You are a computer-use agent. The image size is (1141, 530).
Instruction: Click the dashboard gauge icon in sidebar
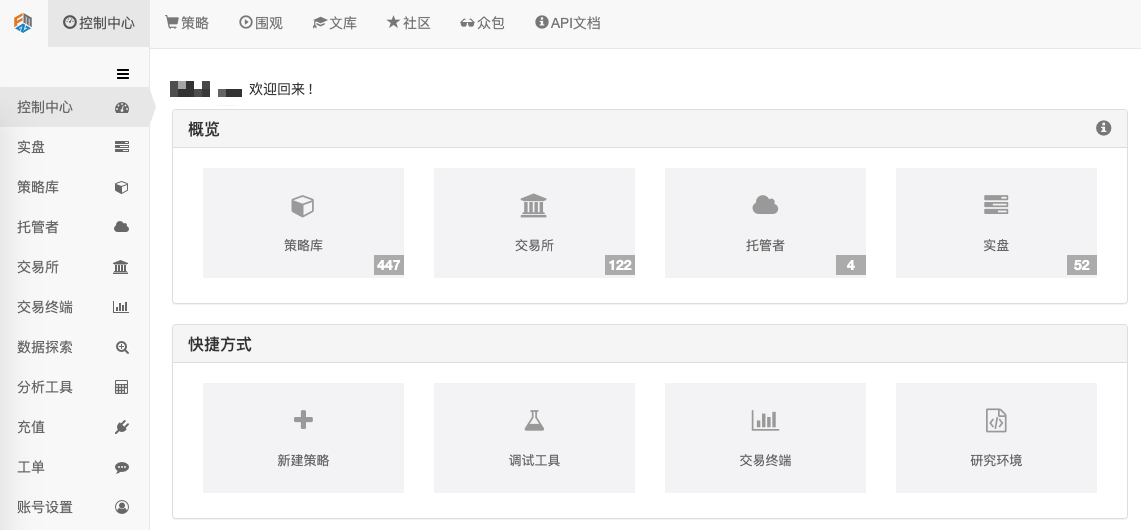click(x=122, y=108)
